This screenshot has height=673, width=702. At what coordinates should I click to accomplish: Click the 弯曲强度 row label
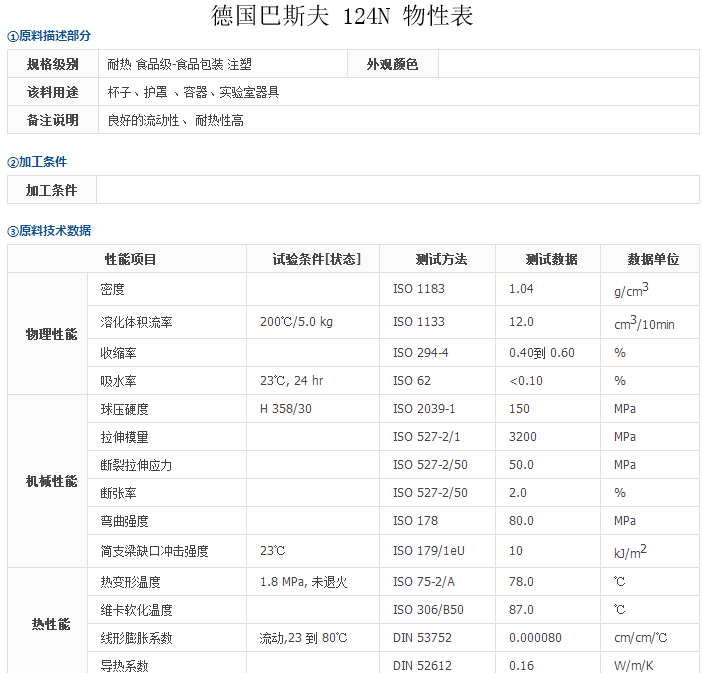[x=124, y=521]
